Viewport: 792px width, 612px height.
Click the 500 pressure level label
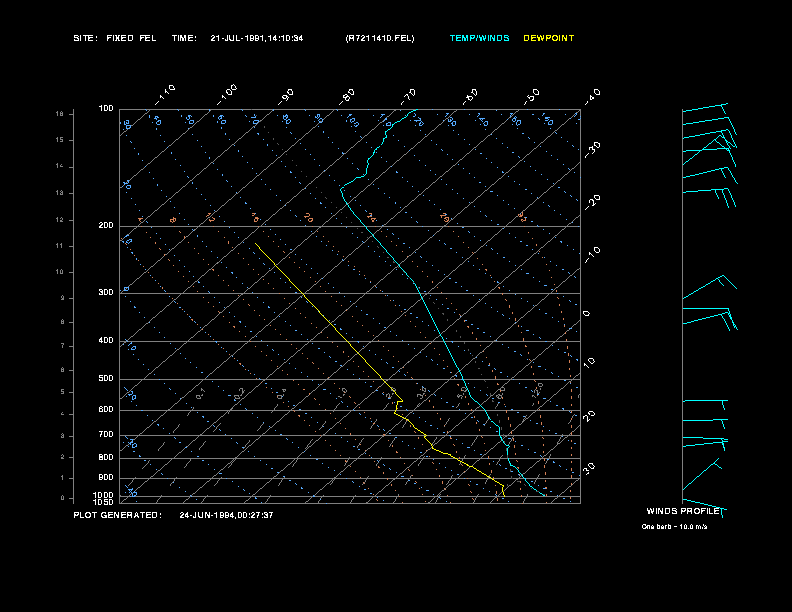point(106,379)
